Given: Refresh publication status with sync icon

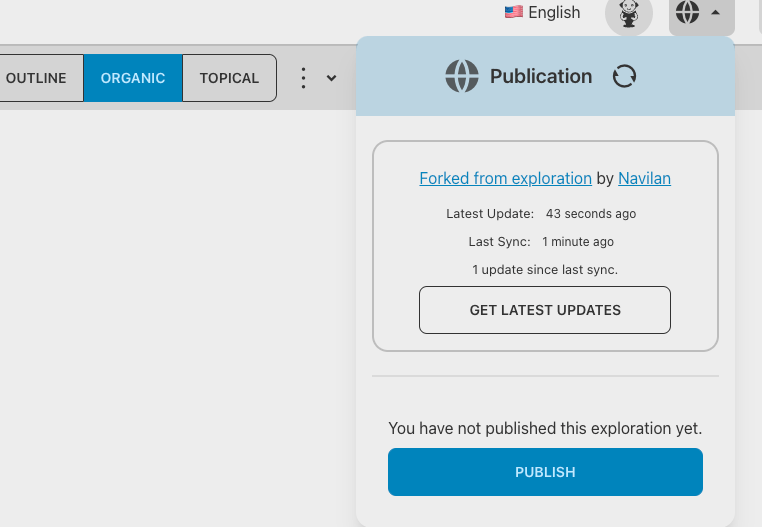Looking at the screenshot, I should pyautogui.click(x=625, y=76).
